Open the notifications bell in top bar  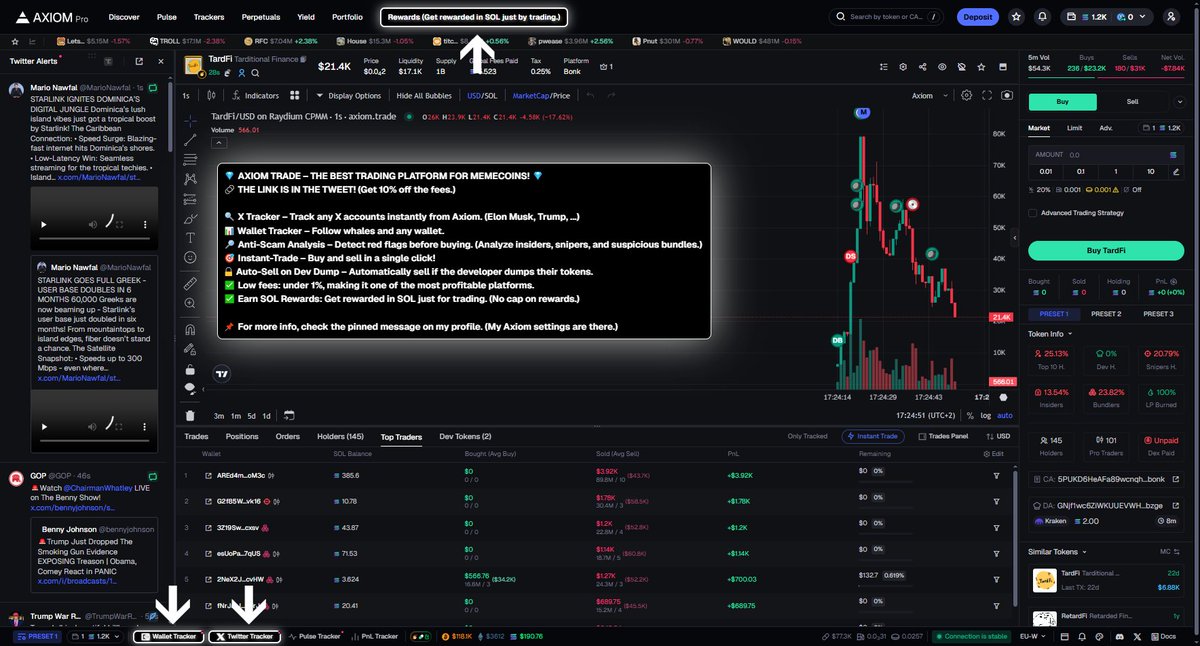click(1043, 17)
